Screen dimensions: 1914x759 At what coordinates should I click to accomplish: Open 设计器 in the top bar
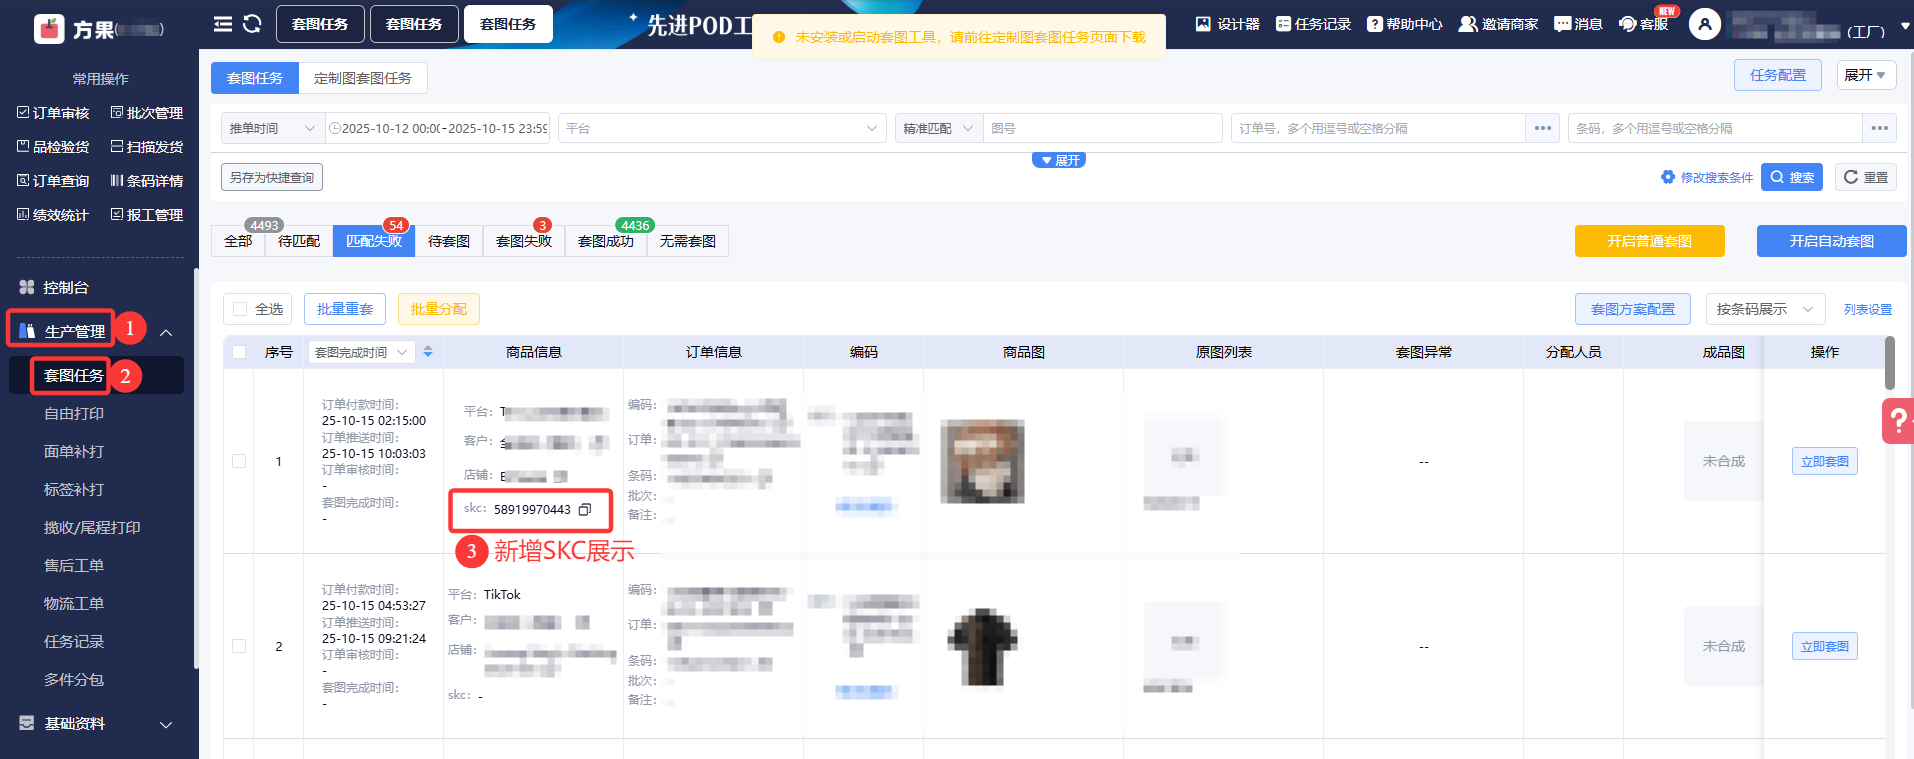[x=1227, y=24]
